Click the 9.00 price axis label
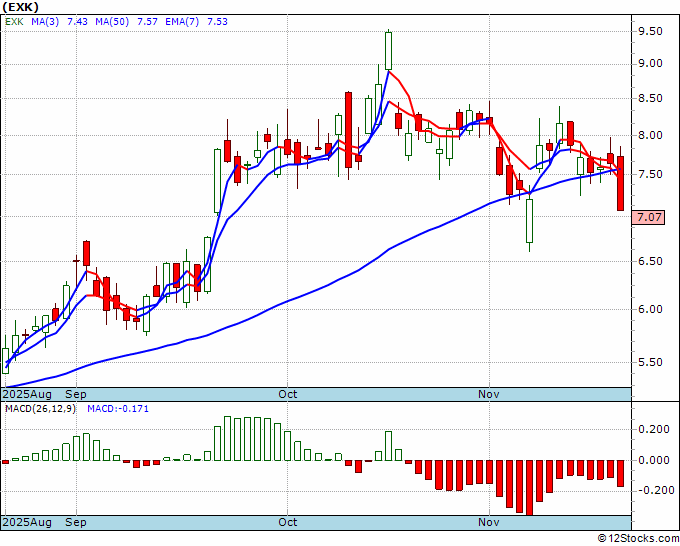 650,64
